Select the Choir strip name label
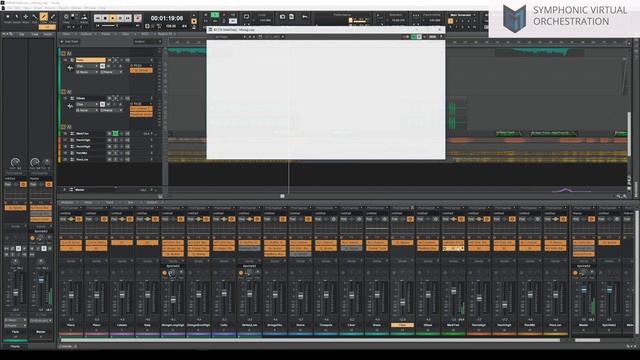Screen dimensions: 640x360 351,325
